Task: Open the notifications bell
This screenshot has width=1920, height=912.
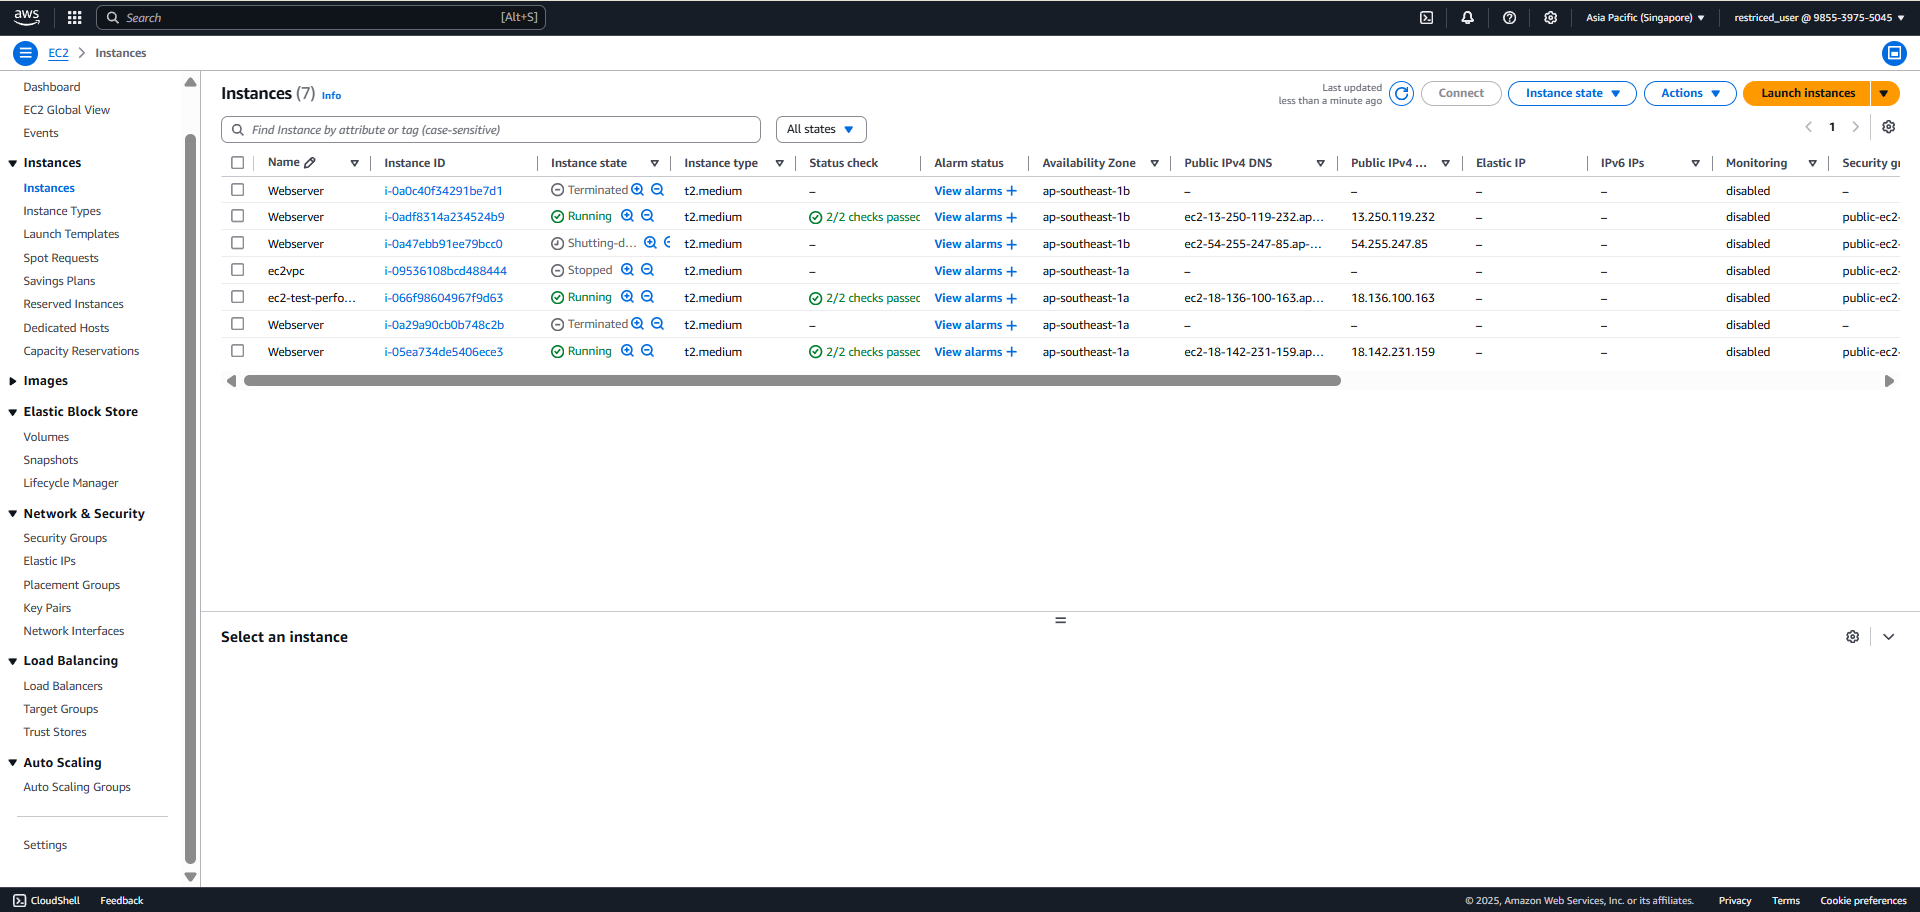Action: [1467, 17]
